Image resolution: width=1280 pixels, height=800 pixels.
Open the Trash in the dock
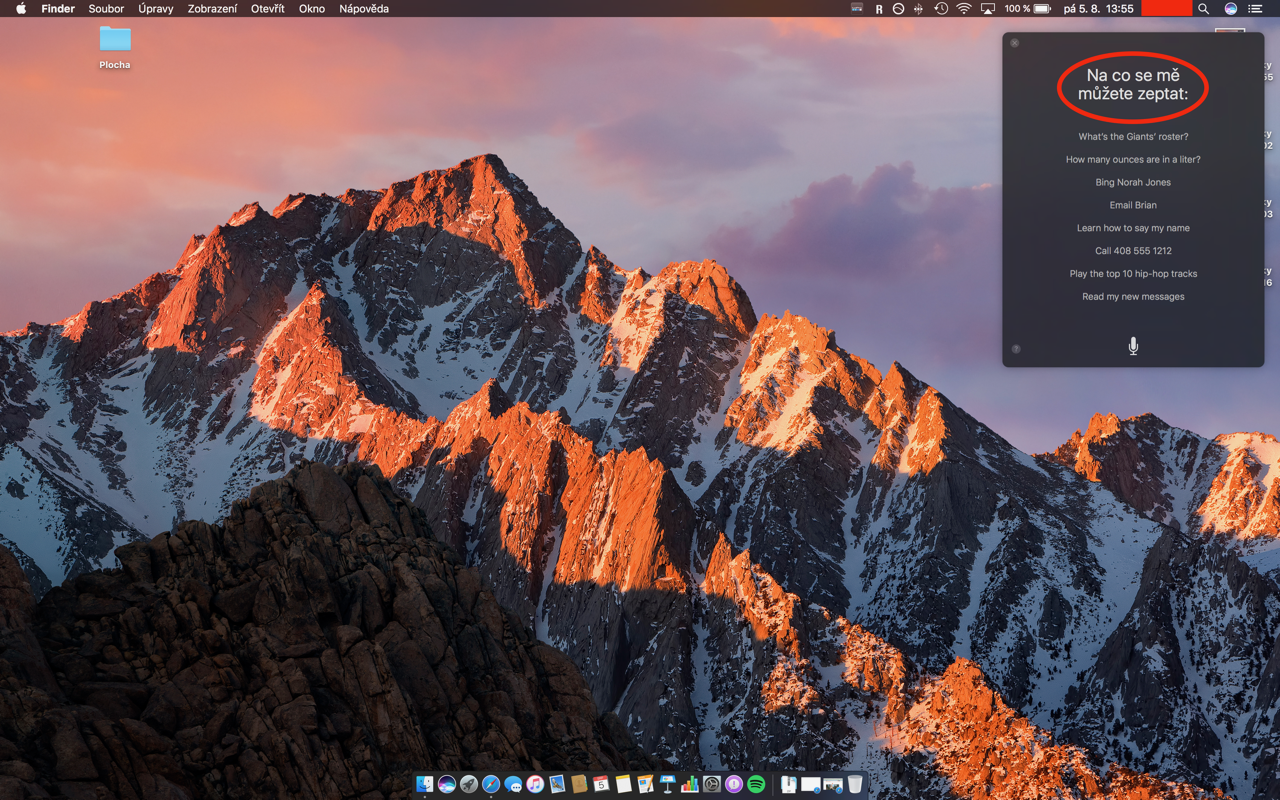[855, 785]
